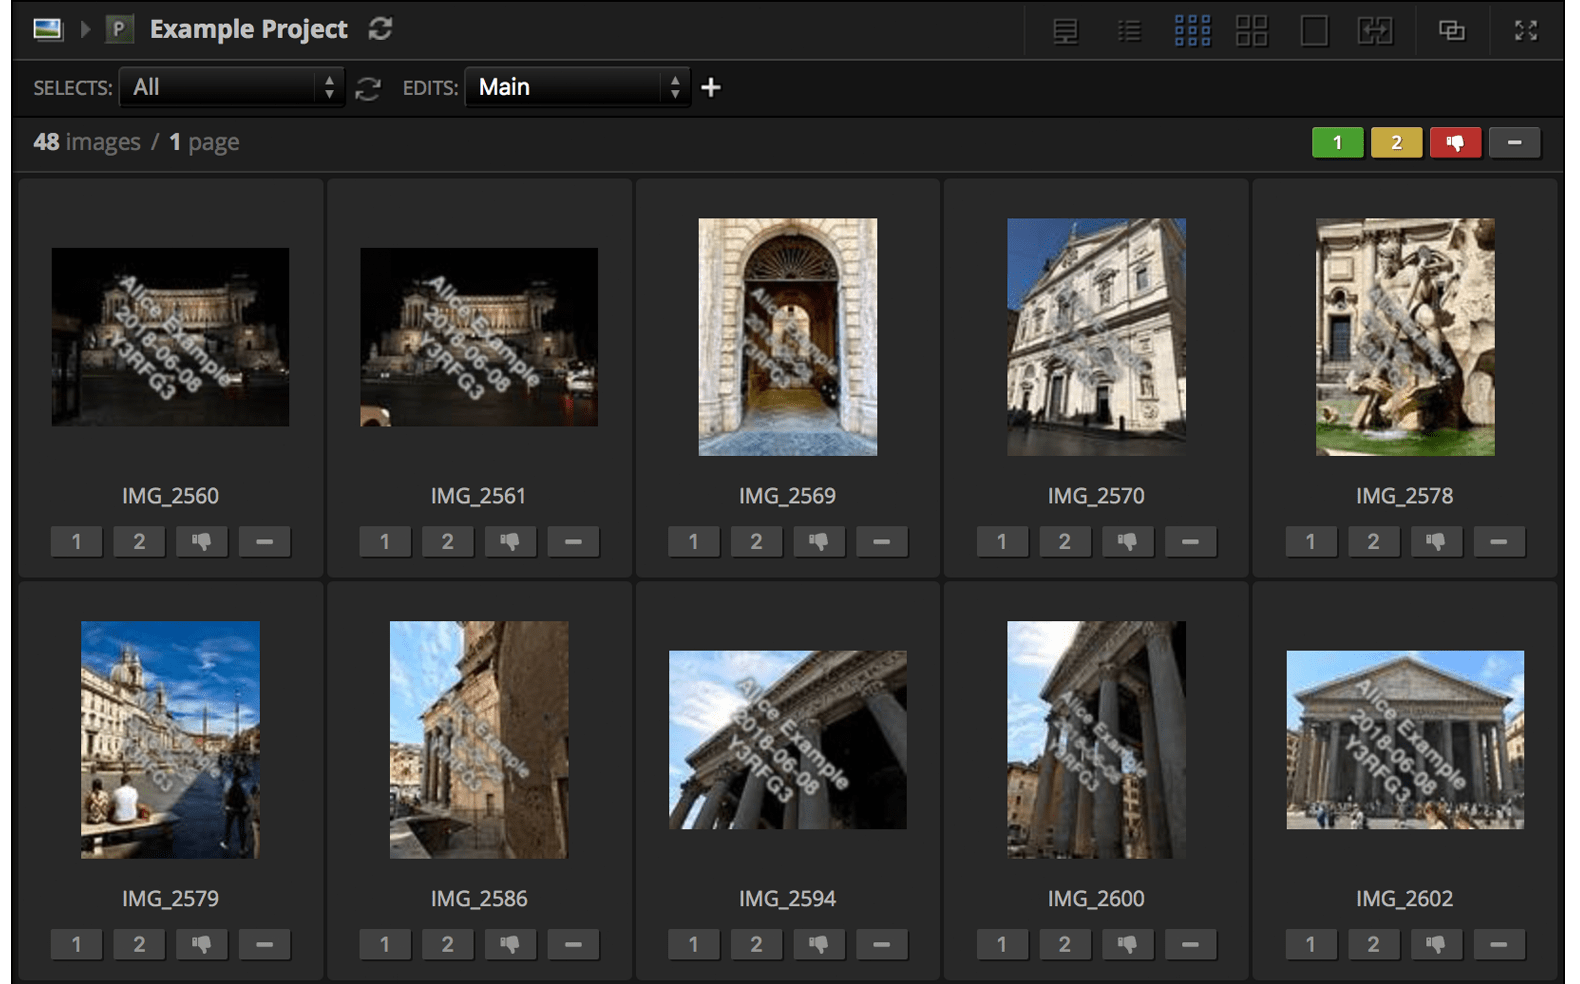The image size is (1580, 984).
Task: Rate IMG_2600 as 1
Action: [1001, 945]
